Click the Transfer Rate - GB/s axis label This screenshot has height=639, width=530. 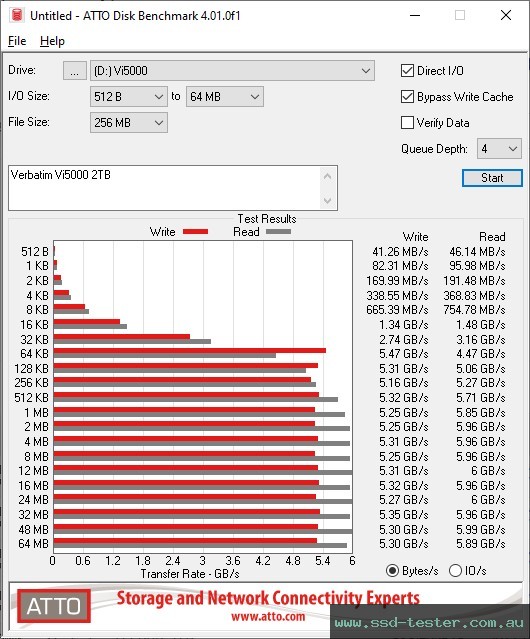[x=190, y=574]
